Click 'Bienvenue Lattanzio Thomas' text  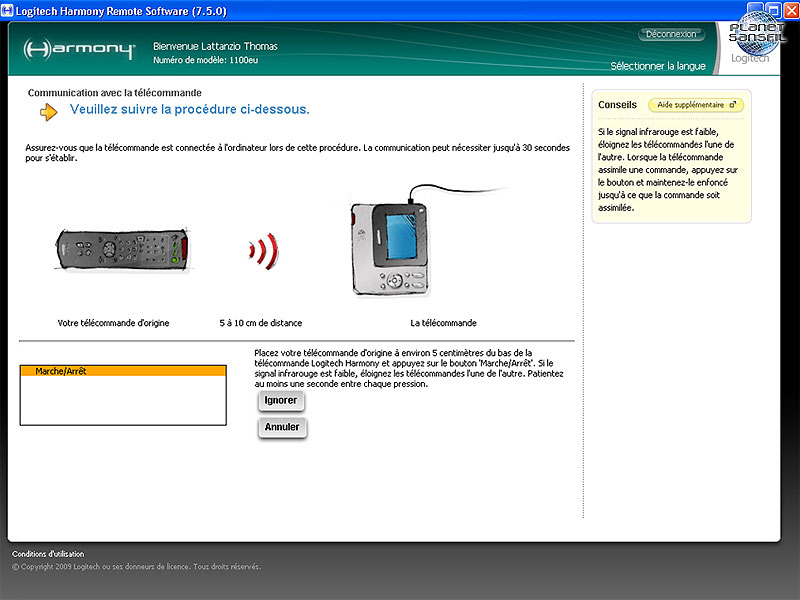(x=215, y=46)
